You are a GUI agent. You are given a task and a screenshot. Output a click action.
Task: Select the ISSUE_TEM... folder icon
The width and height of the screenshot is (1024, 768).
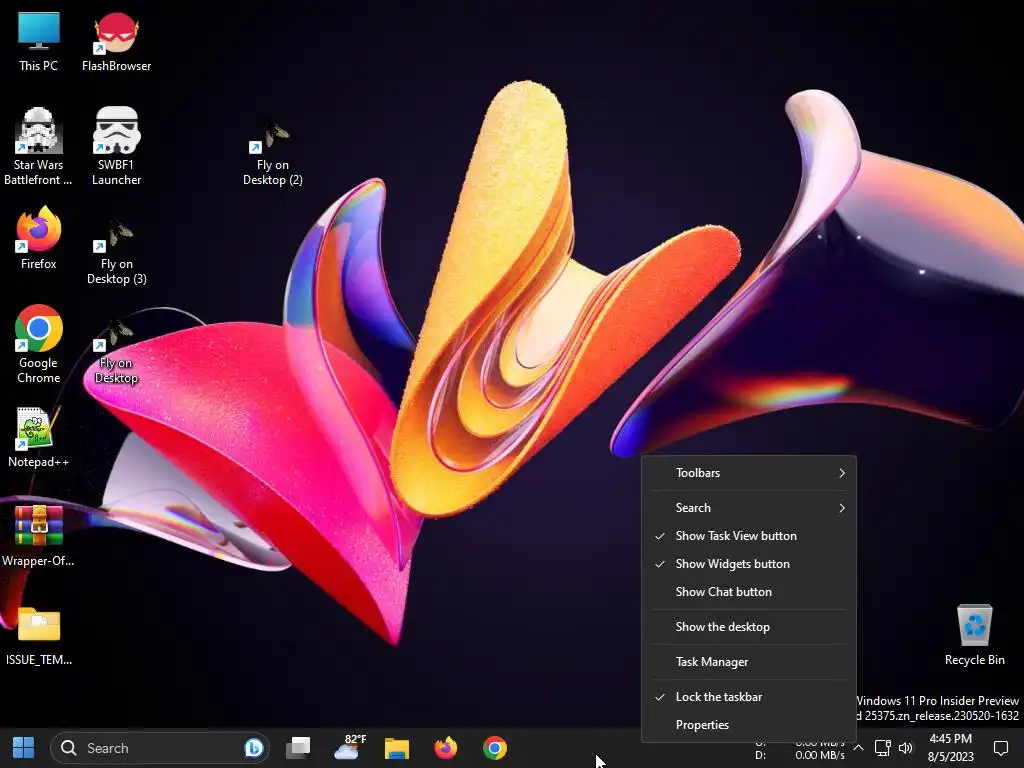(x=39, y=635)
